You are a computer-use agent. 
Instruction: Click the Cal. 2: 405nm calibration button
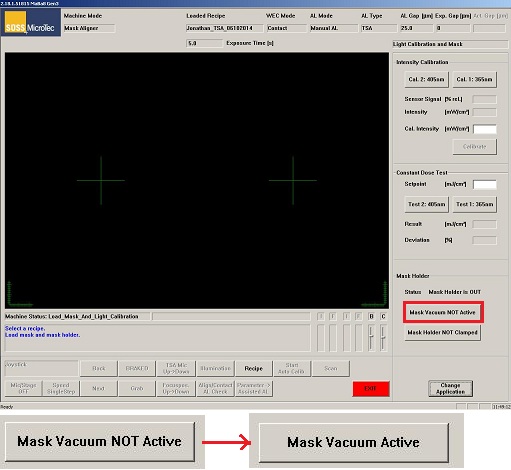[426, 80]
